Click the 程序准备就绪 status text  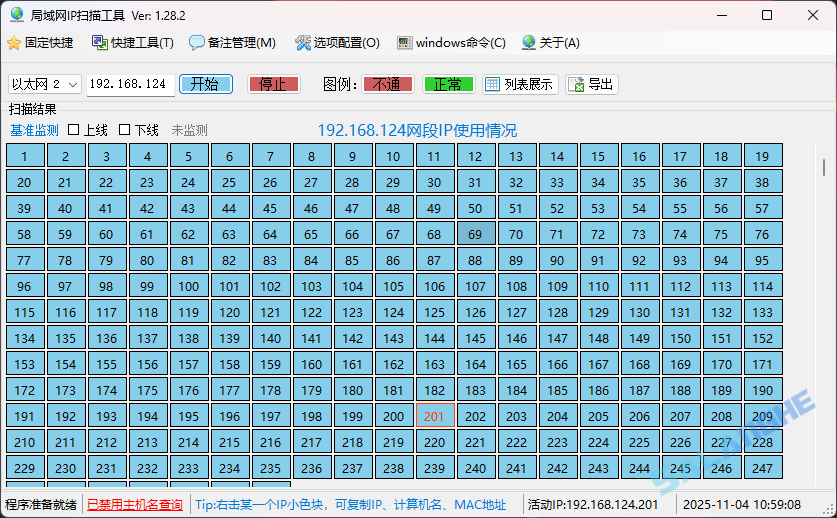41,504
